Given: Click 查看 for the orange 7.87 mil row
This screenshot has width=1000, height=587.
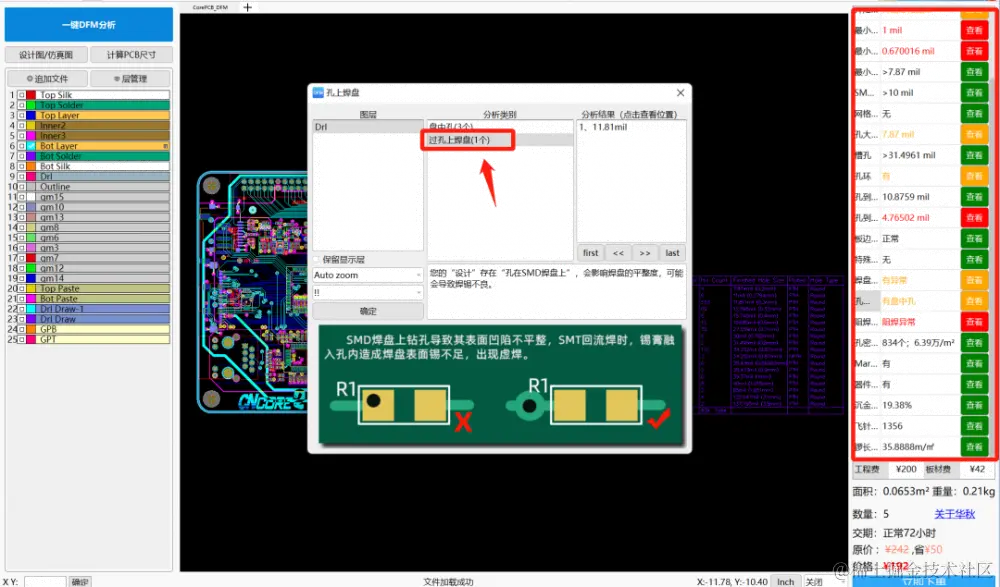Looking at the screenshot, I should (x=974, y=135).
